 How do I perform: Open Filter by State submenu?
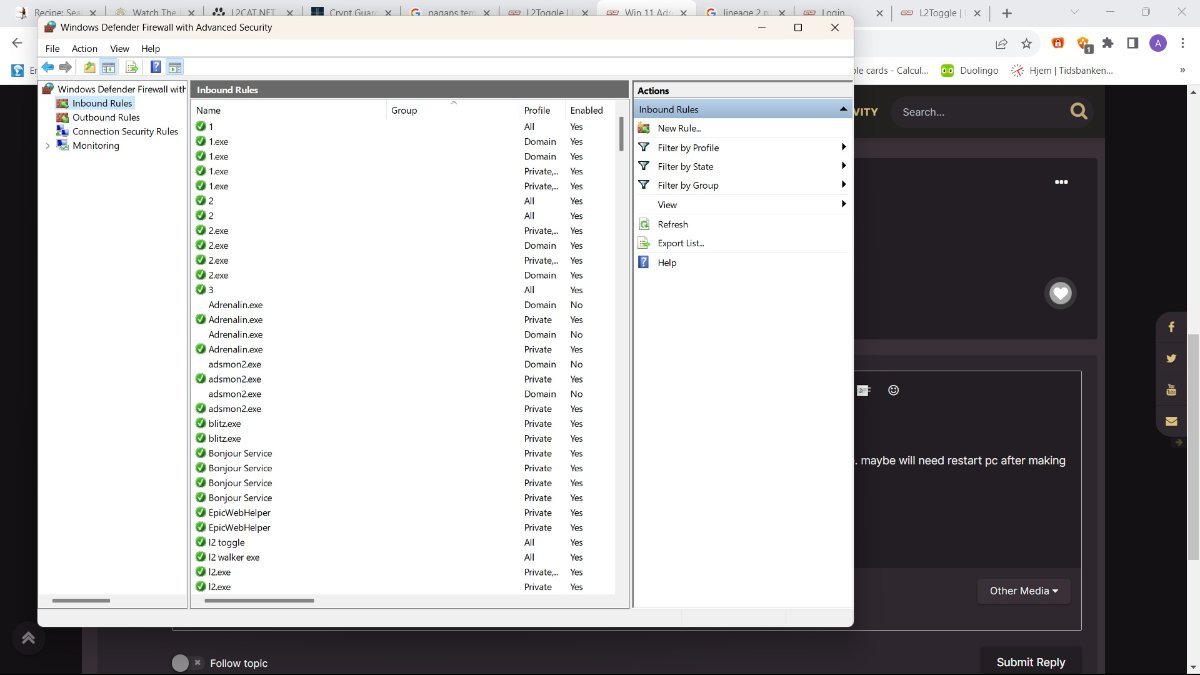685,166
